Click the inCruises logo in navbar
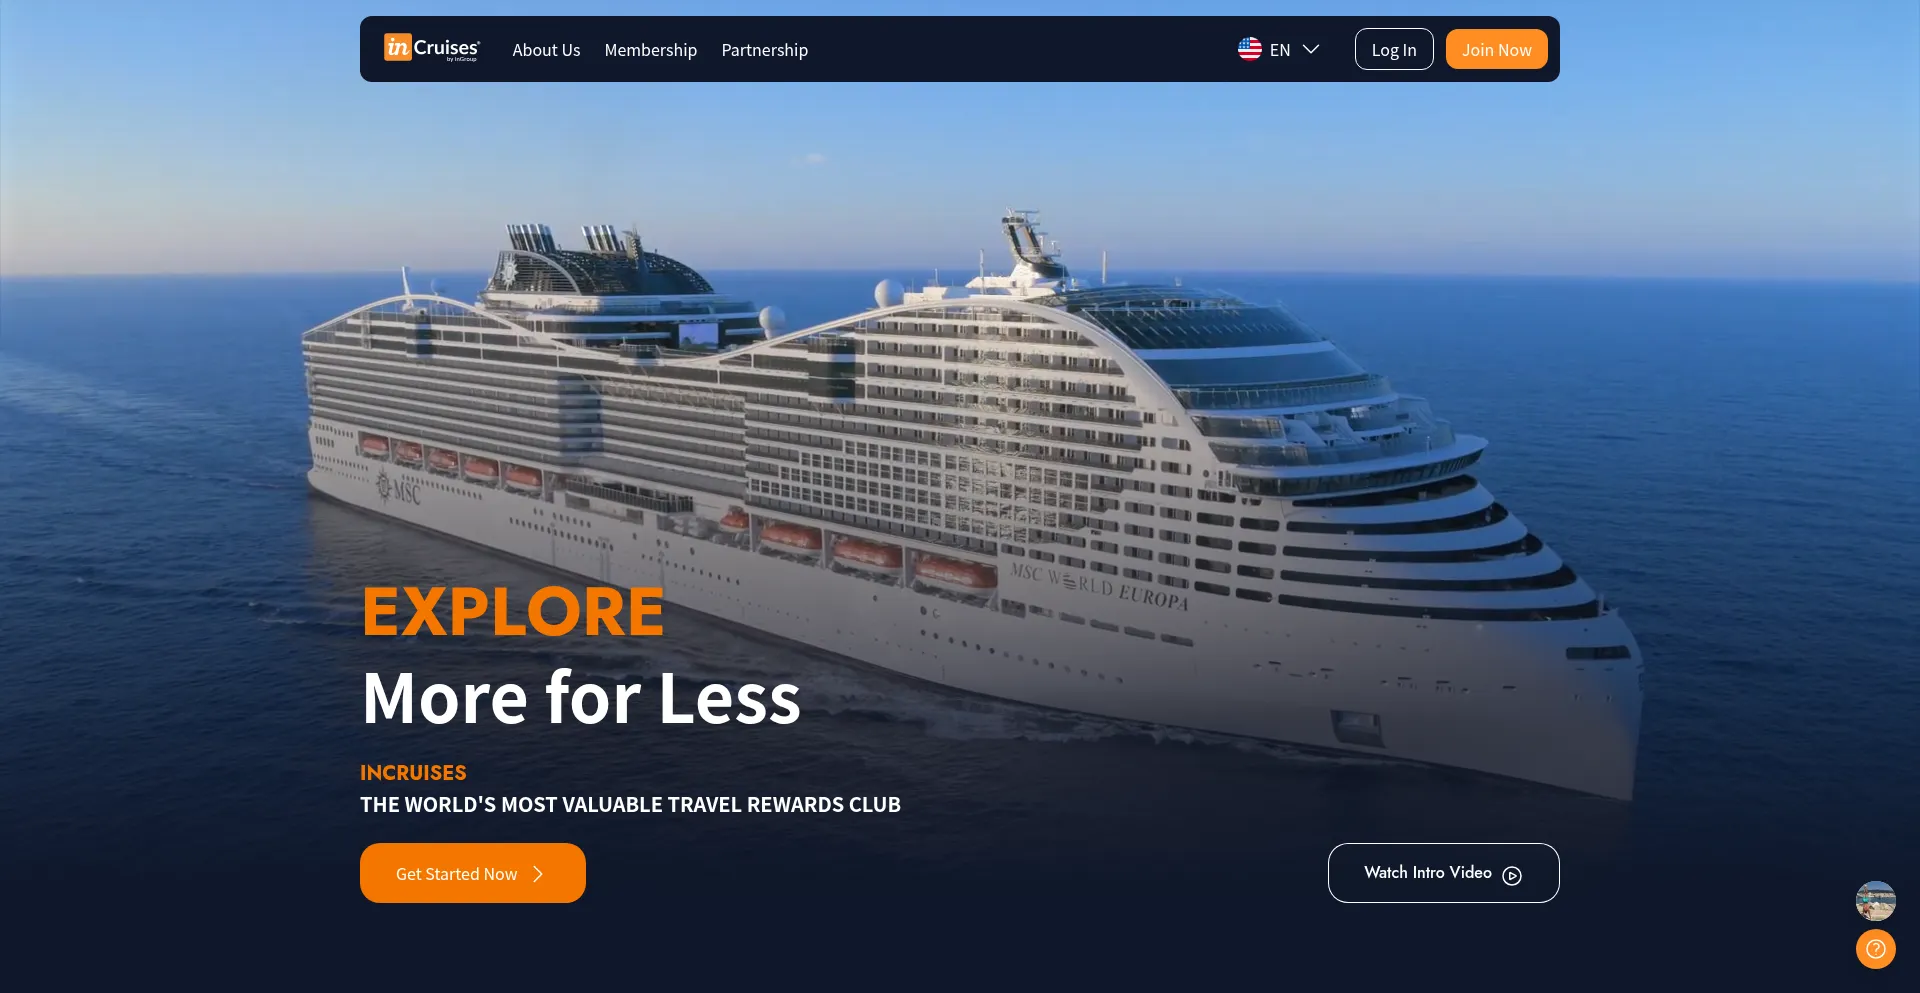 click(432, 48)
